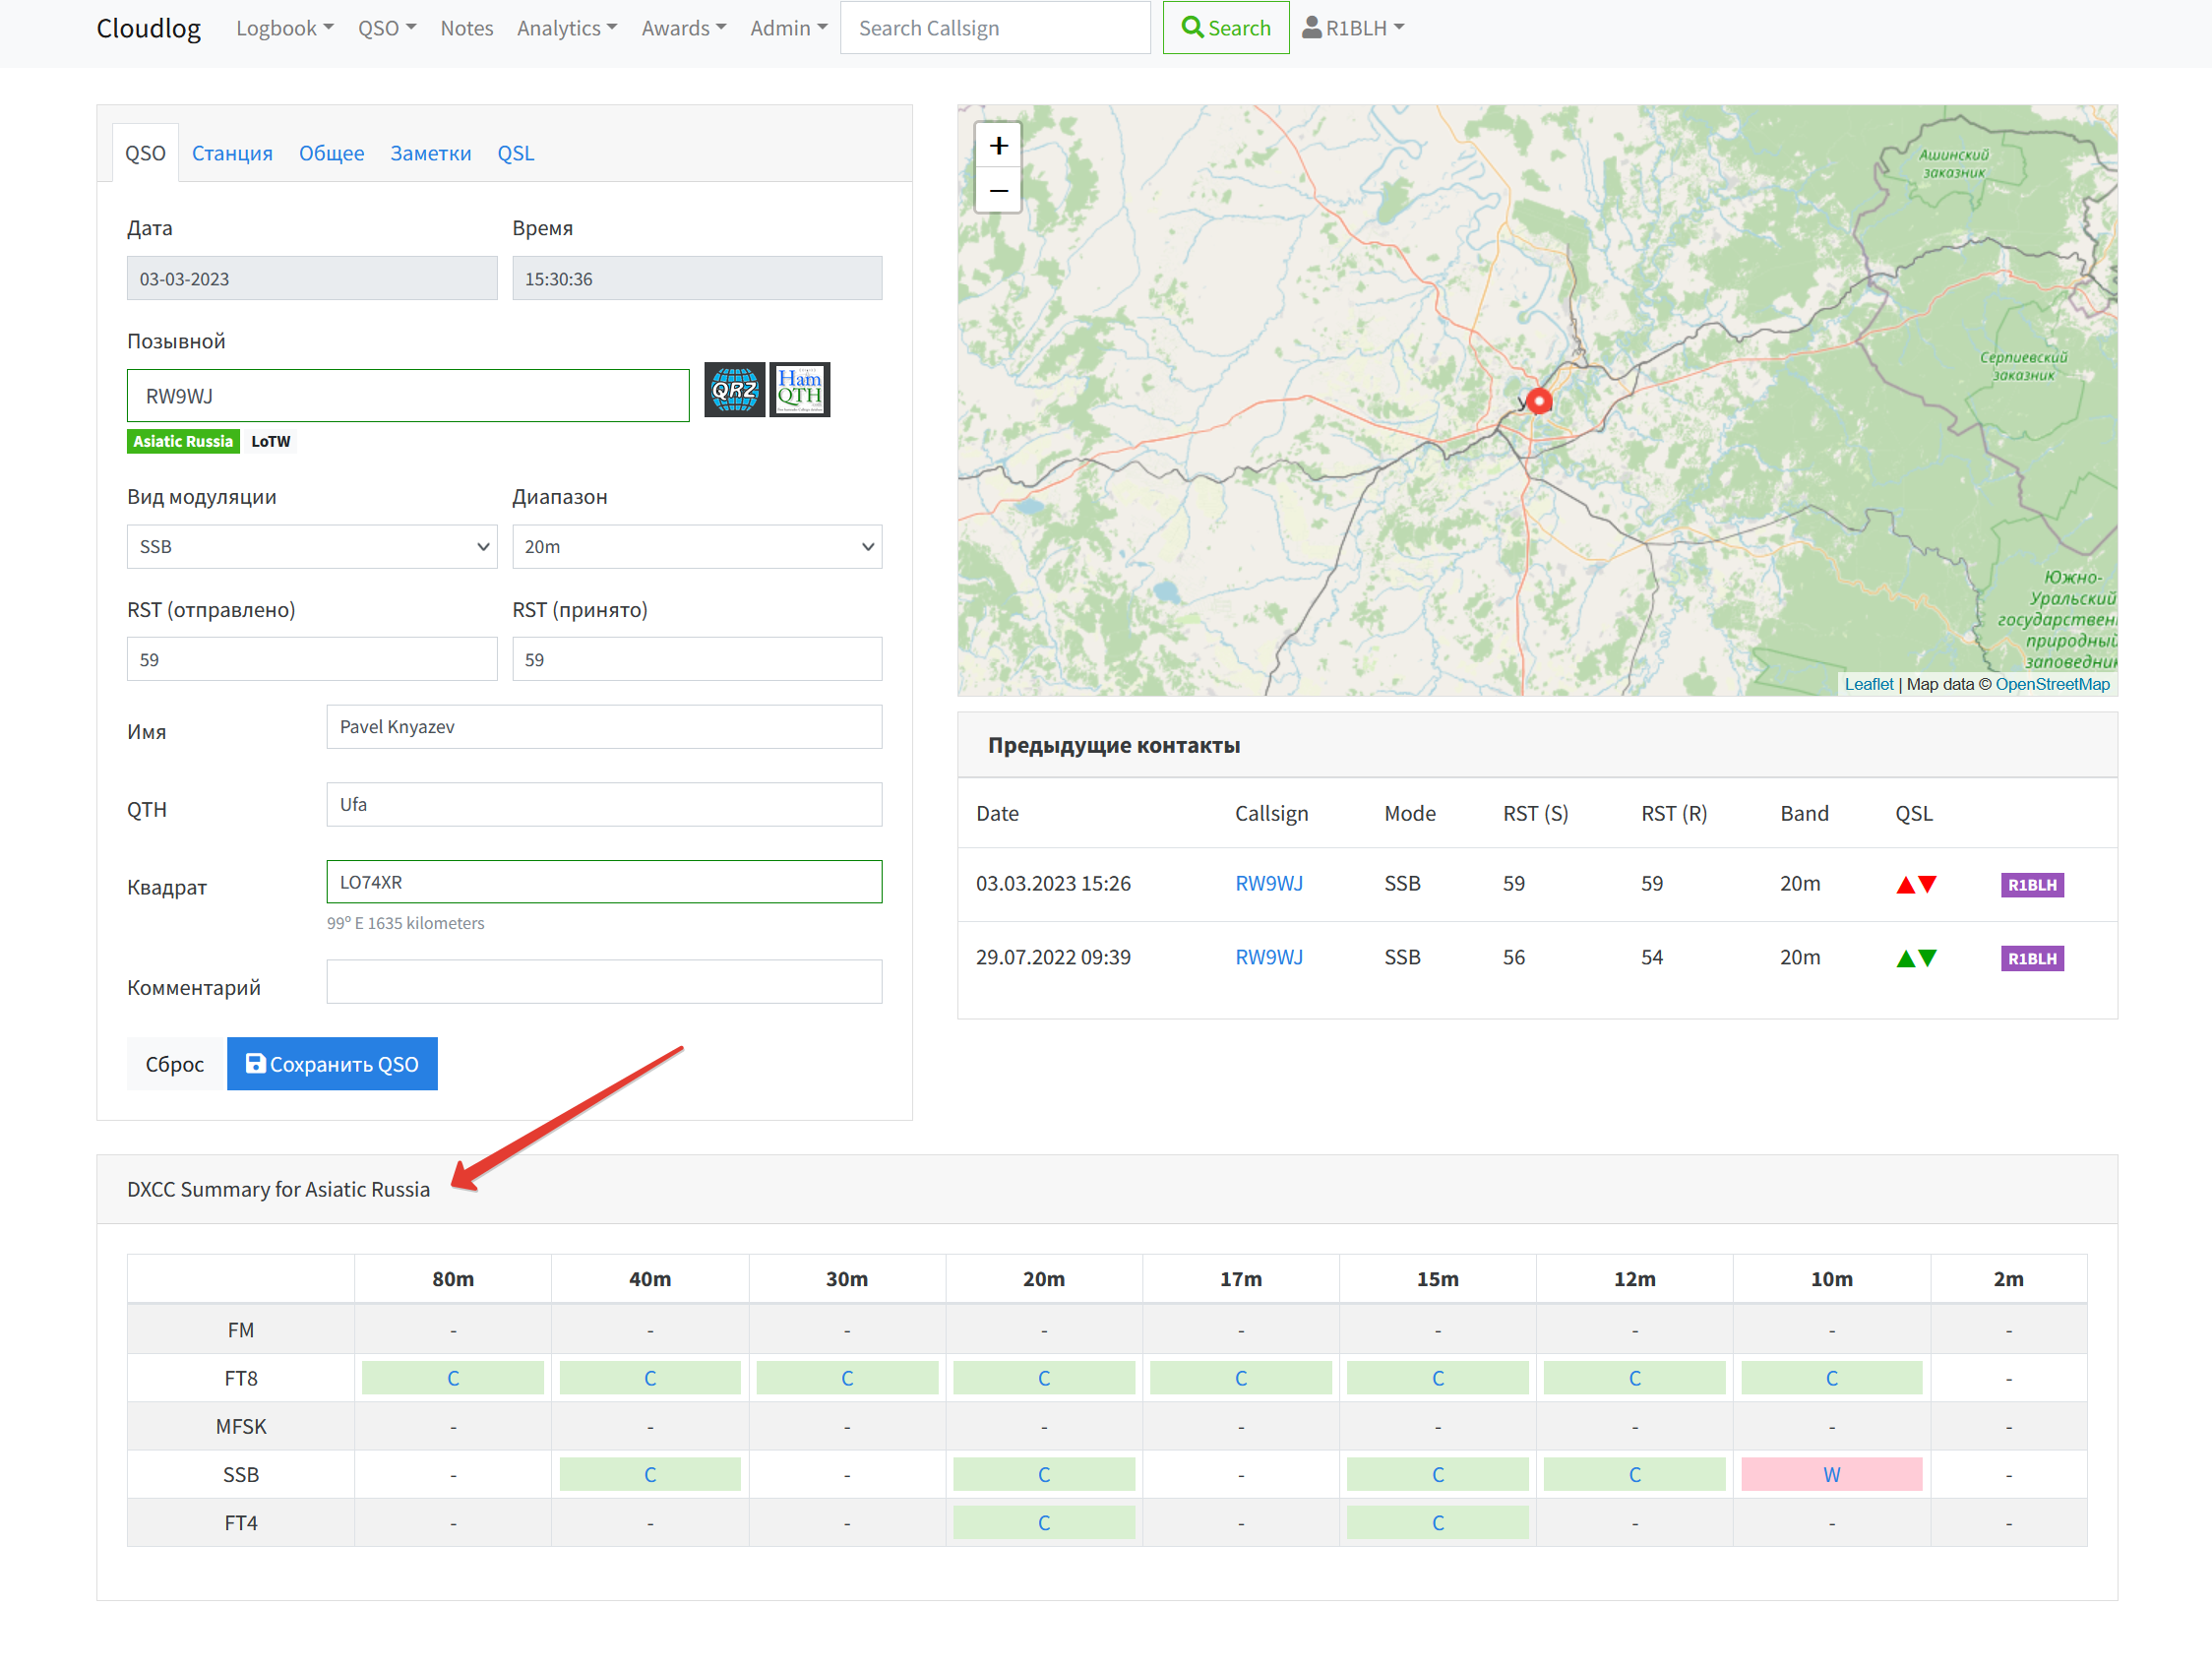Viewport: 2212px width, 1667px height.
Task: Click FT4 20m confirmed cell
Action: click(x=1044, y=1524)
